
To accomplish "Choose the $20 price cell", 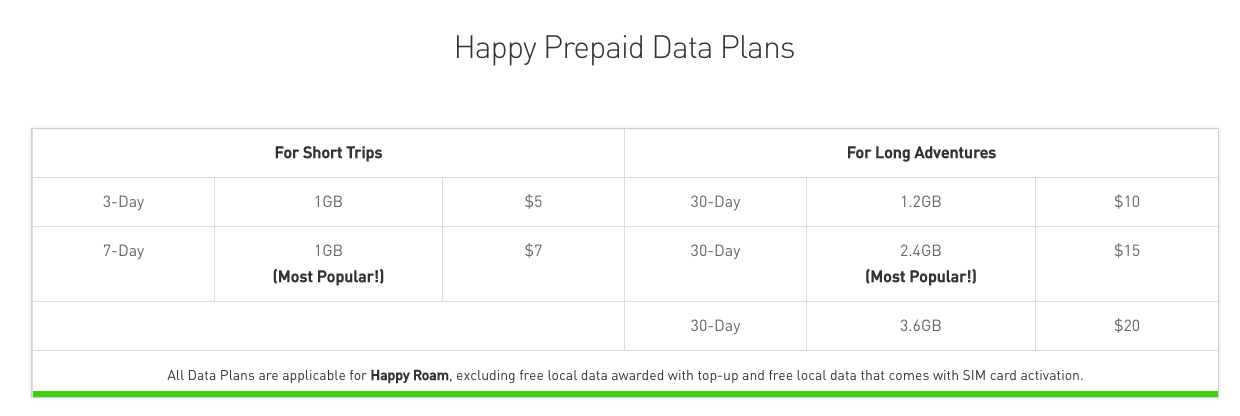I will [x=1126, y=326].
